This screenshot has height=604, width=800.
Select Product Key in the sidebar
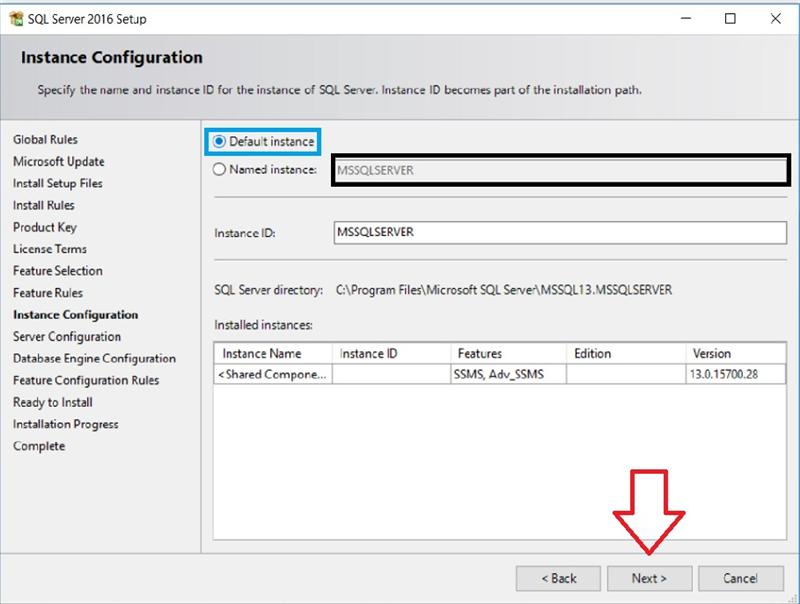click(45, 228)
